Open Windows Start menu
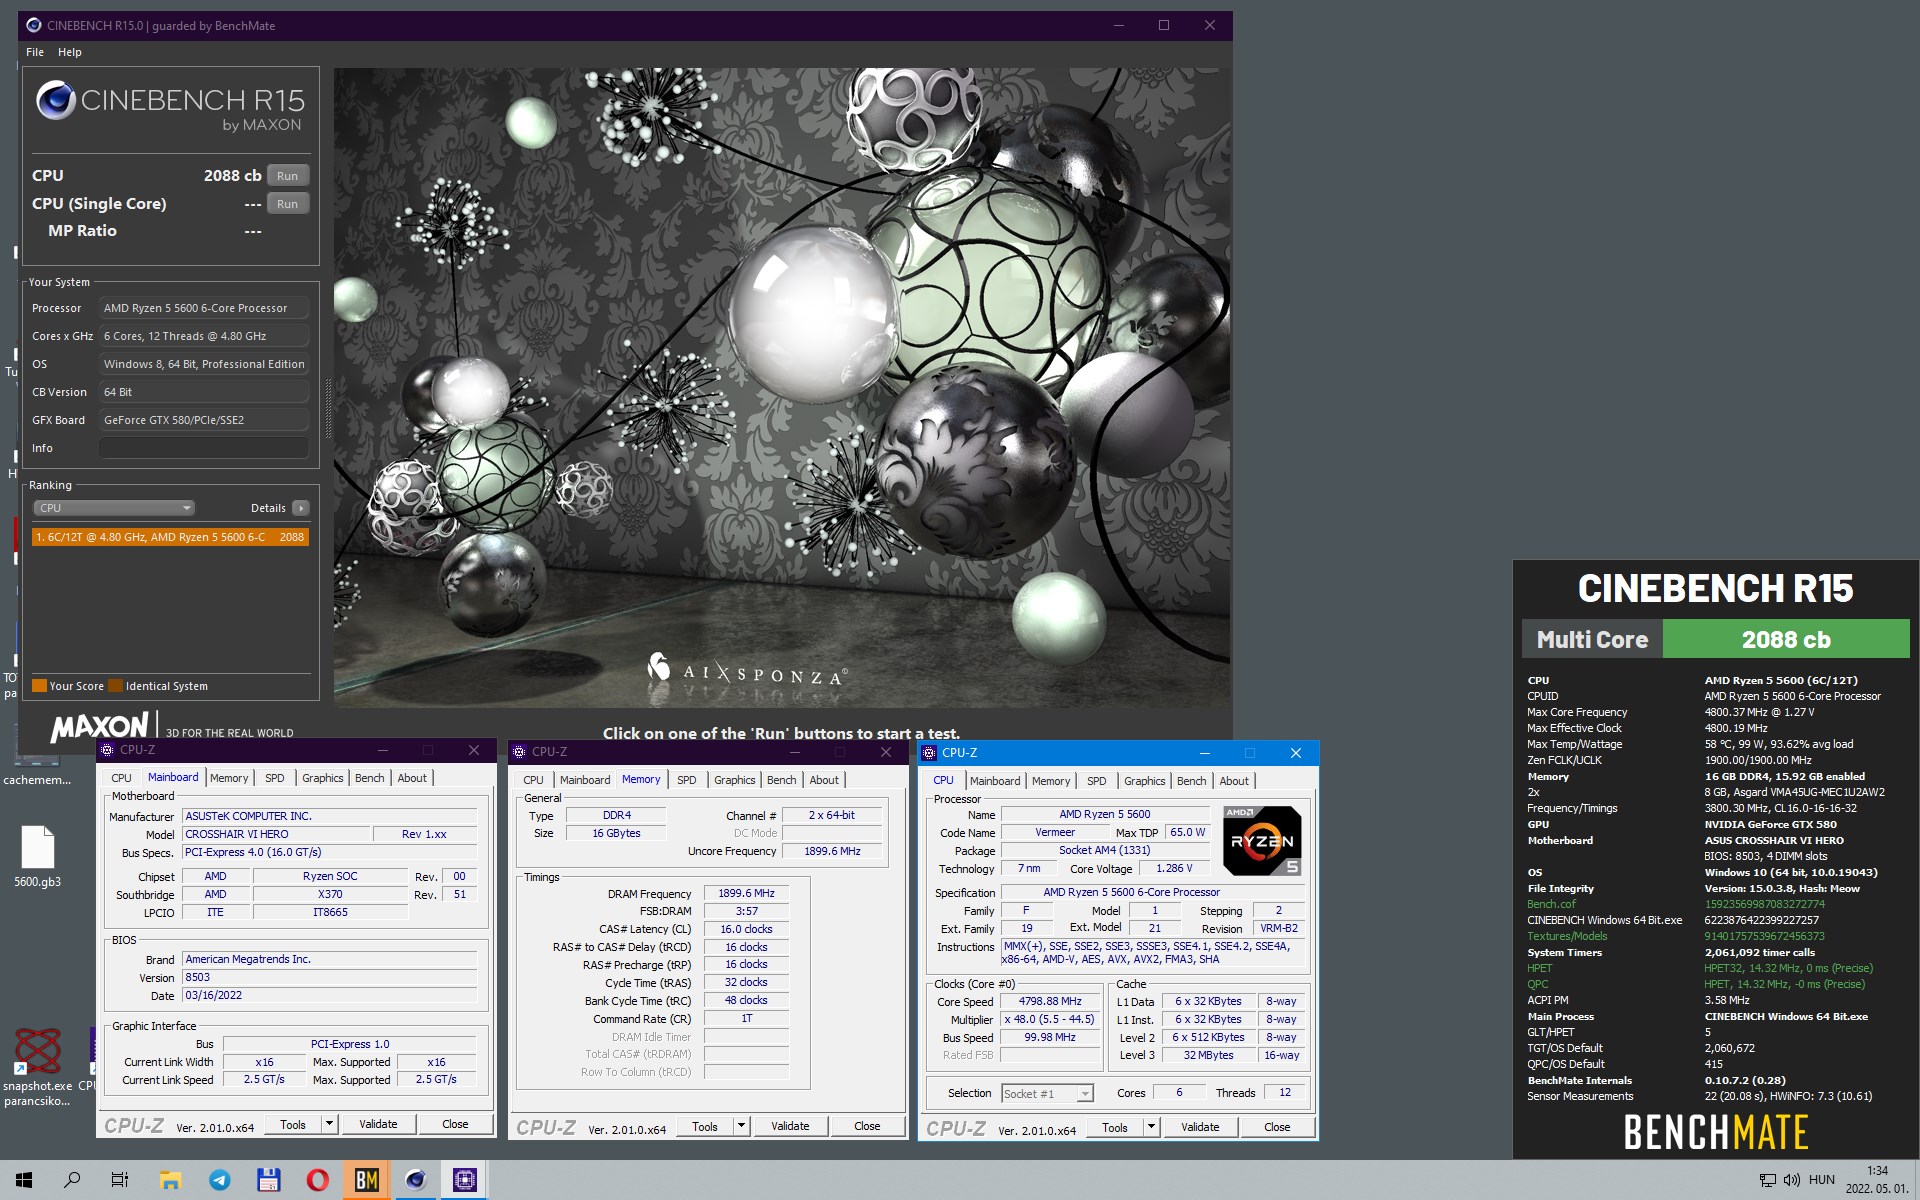The height and width of the screenshot is (1200, 1920). [x=24, y=1180]
